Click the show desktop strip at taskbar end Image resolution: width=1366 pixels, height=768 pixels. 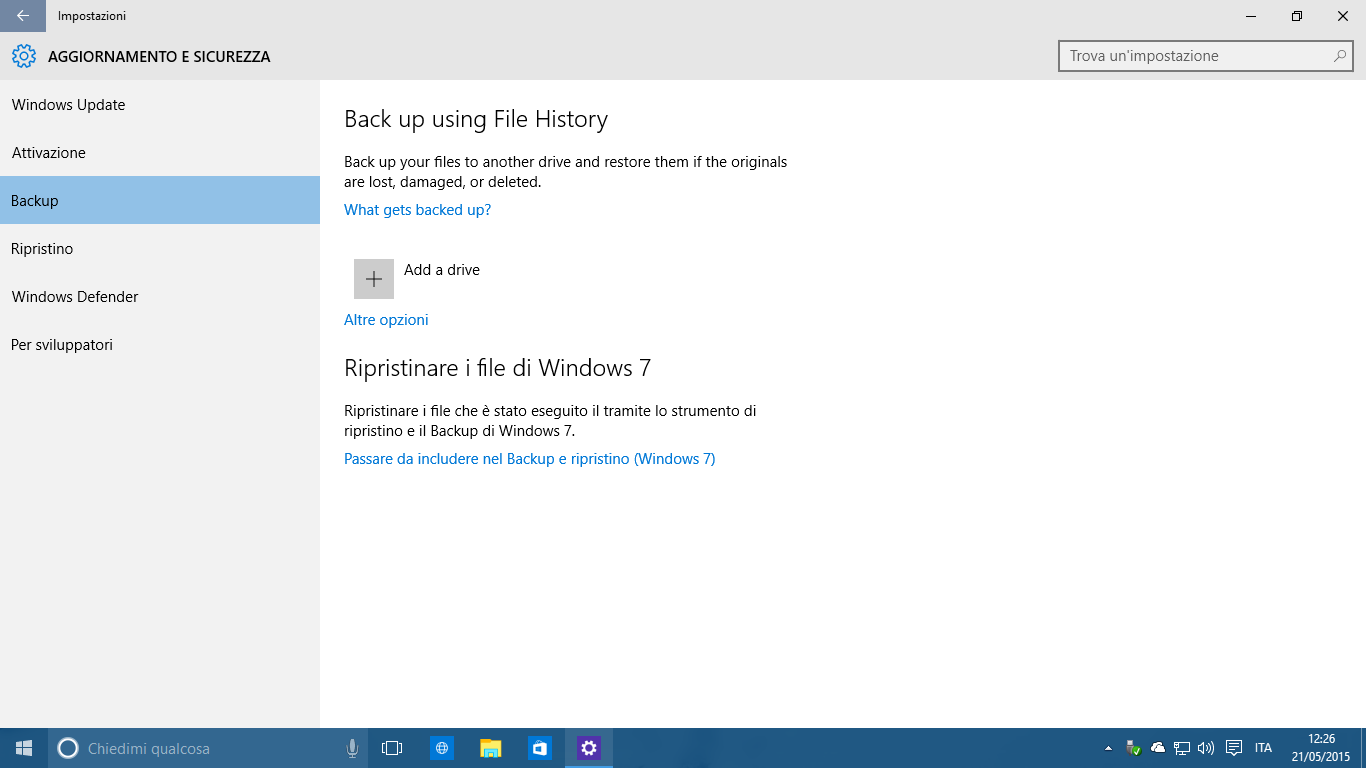click(1363, 748)
